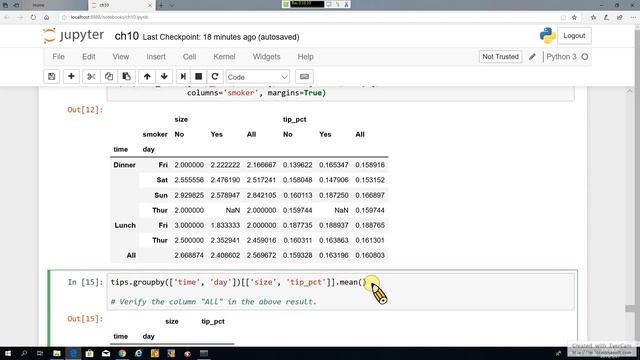Click the size column header in Out[12]

click(181, 120)
